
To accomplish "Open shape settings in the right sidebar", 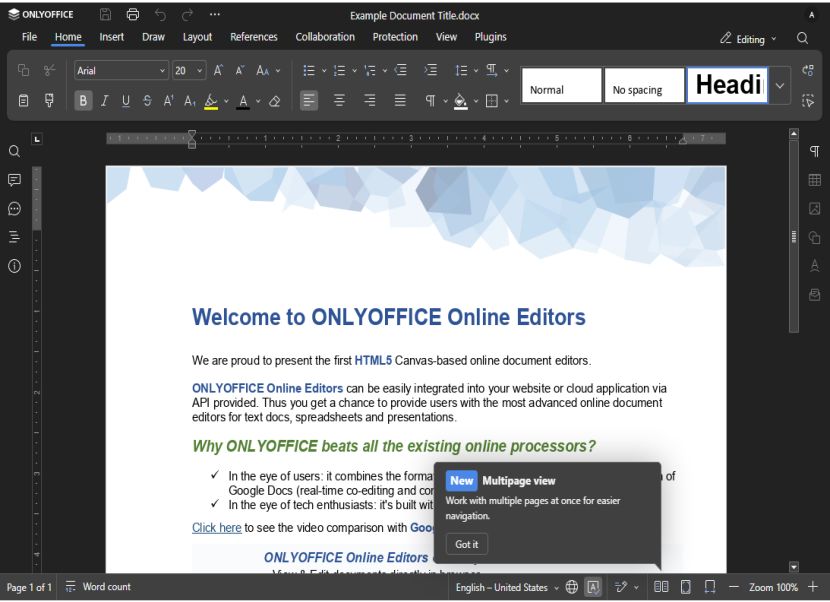I will tap(815, 237).
